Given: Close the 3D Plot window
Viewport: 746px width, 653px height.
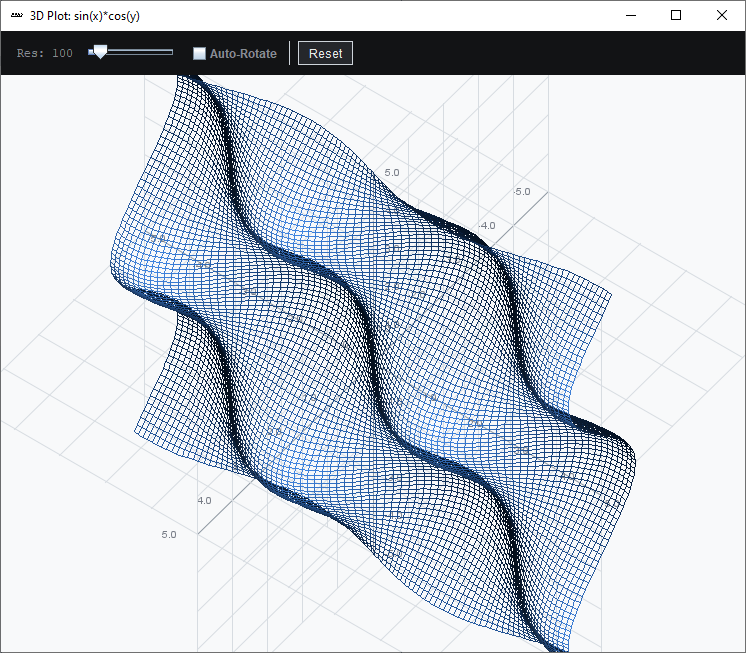Looking at the screenshot, I should pos(721,16).
